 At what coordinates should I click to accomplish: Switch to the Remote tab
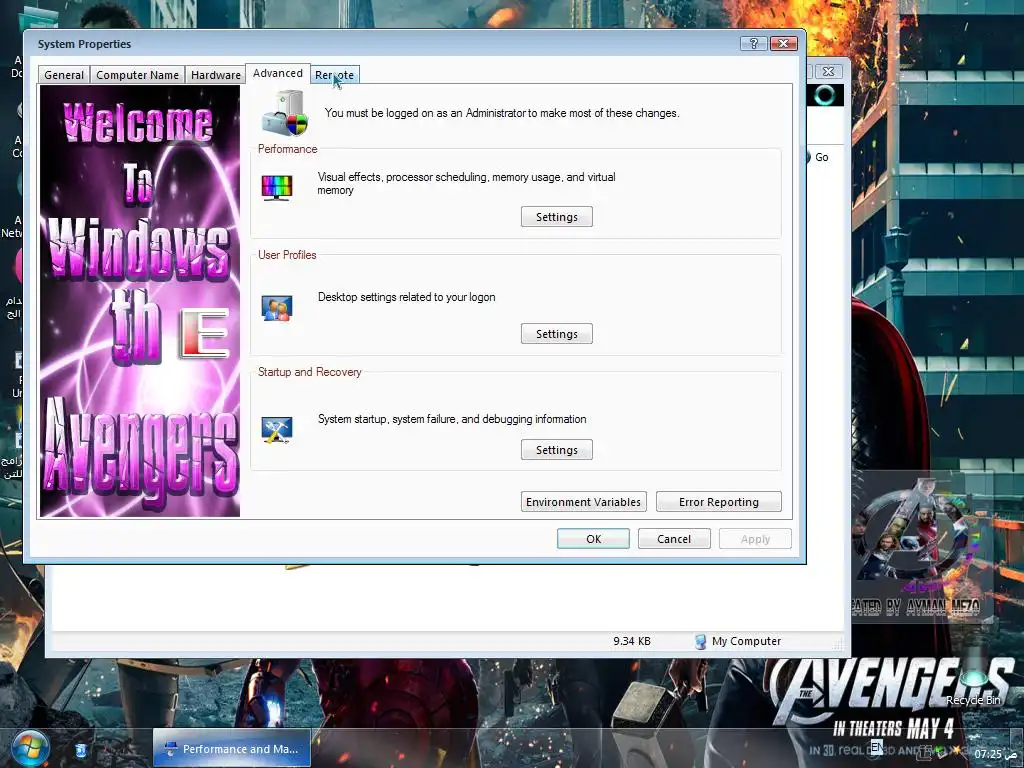tap(334, 75)
